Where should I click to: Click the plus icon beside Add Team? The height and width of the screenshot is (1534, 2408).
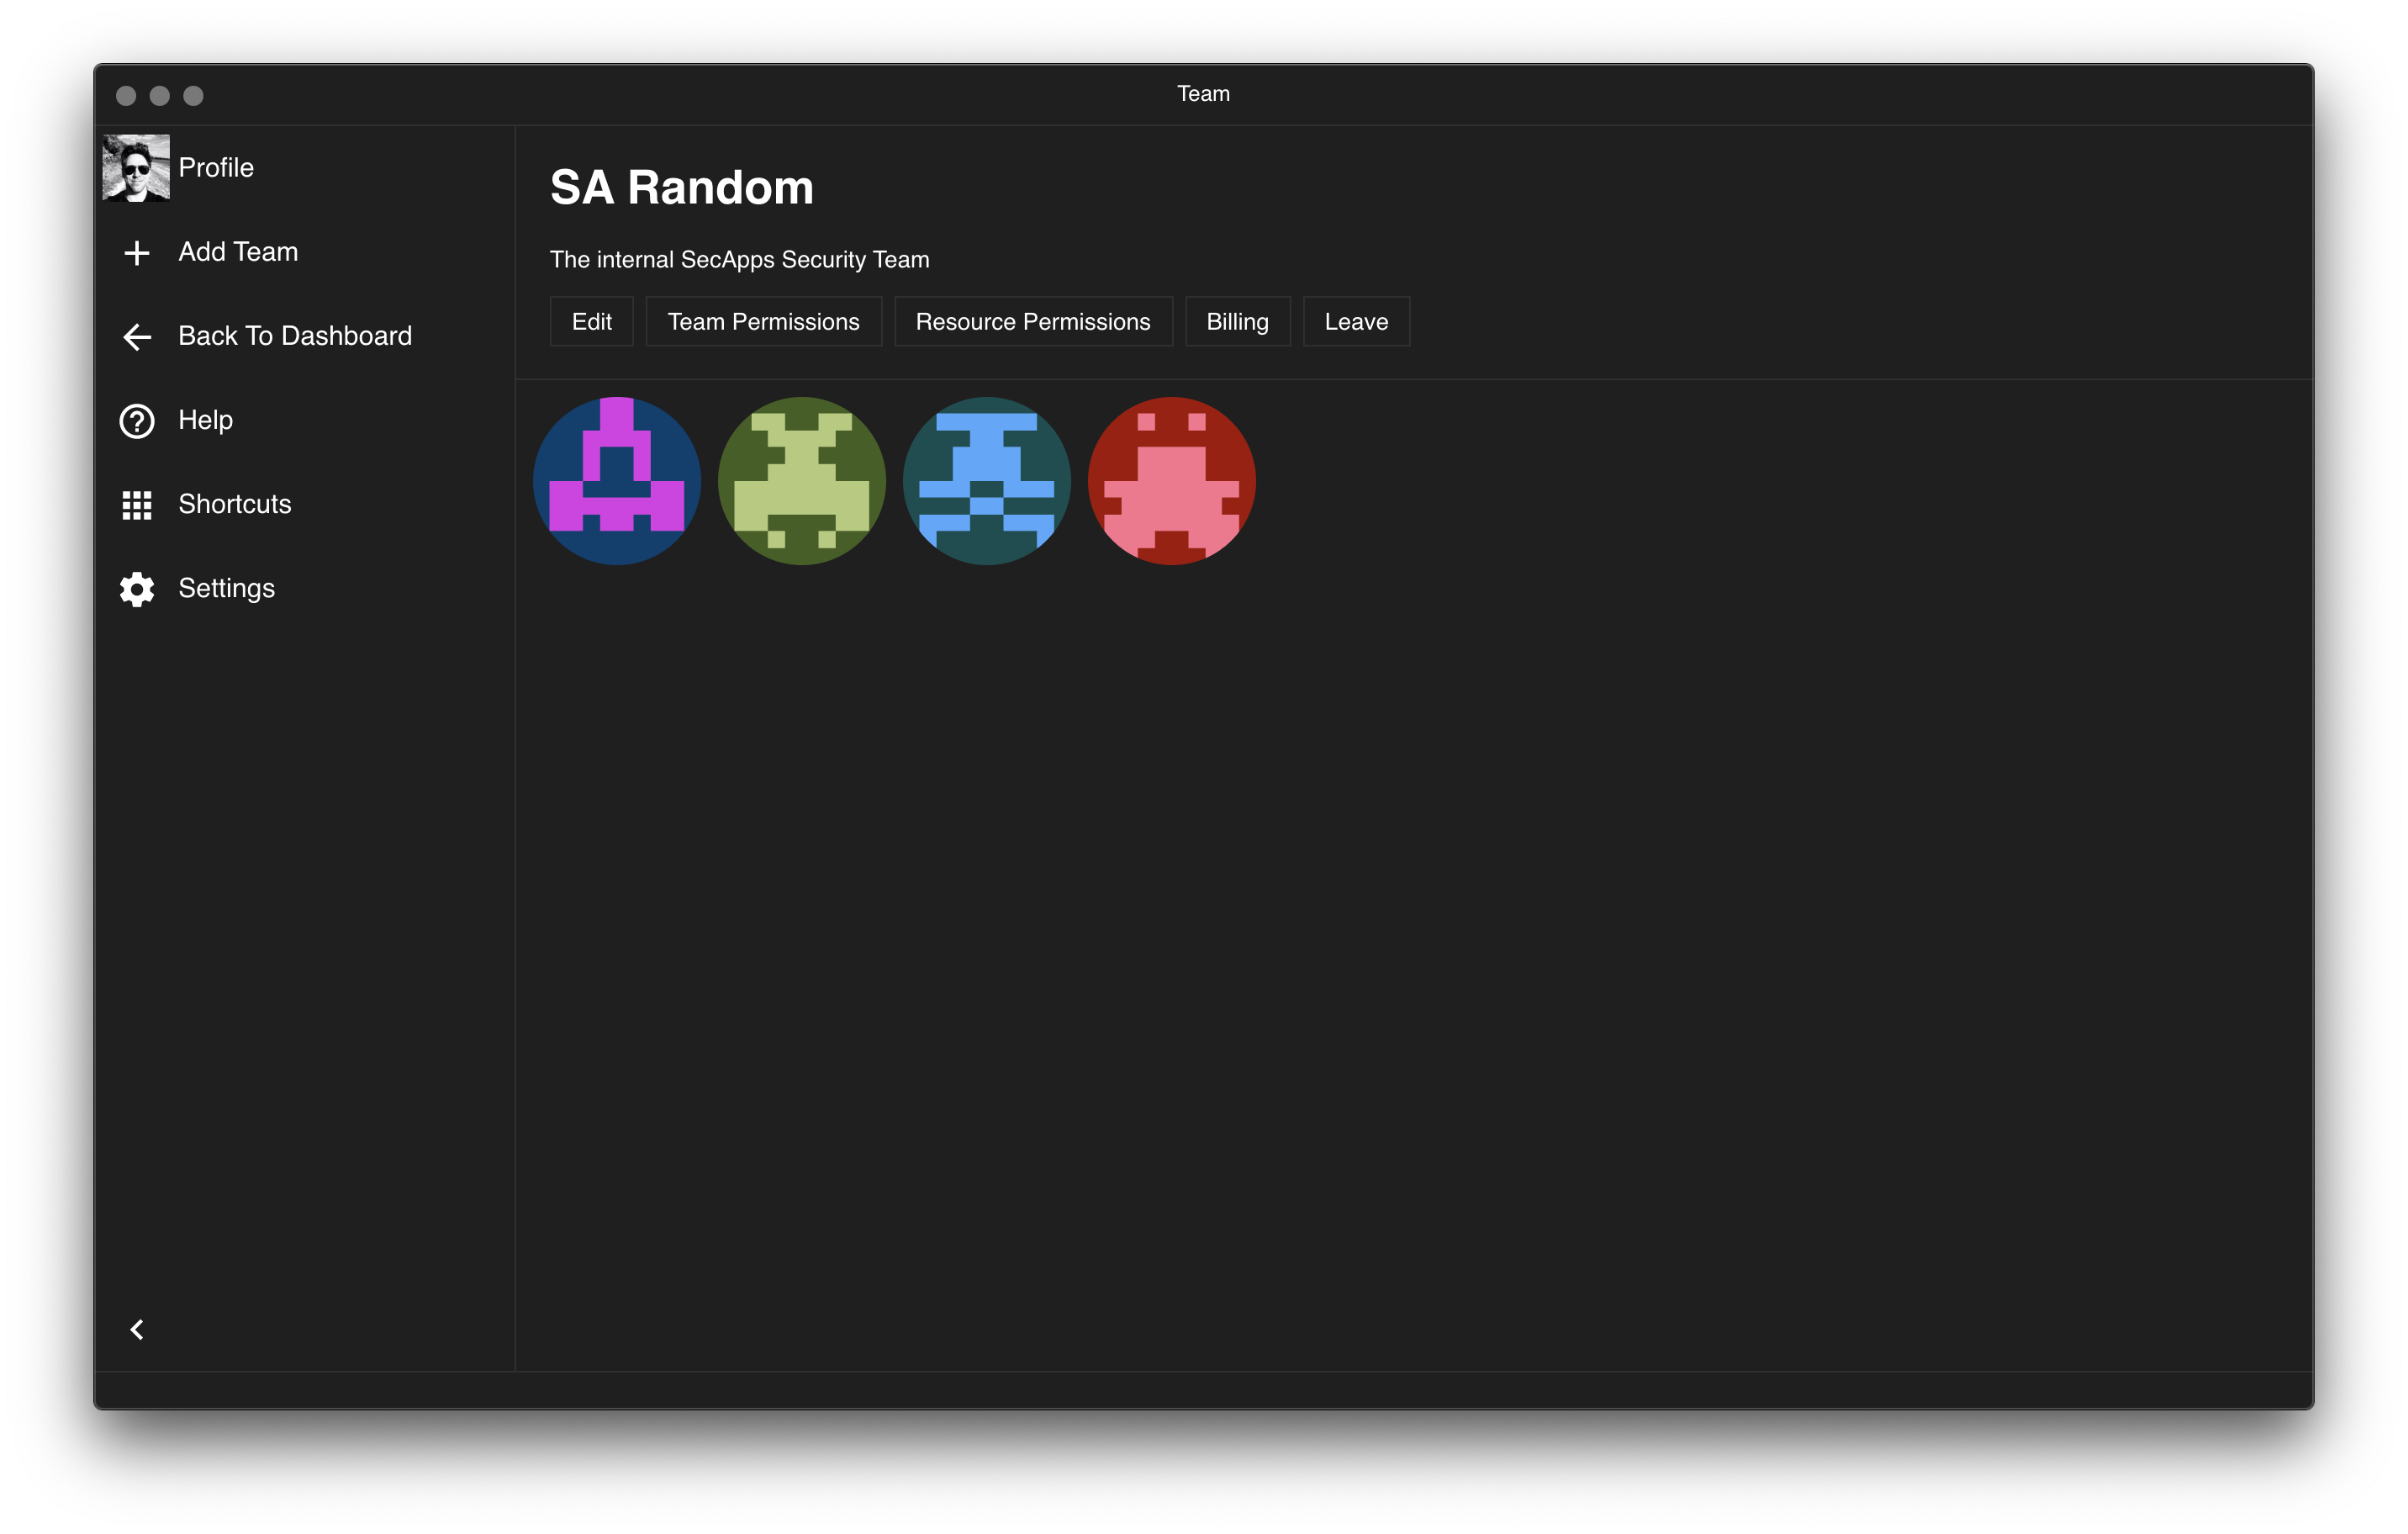pyautogui.click(x=137, y=253)
